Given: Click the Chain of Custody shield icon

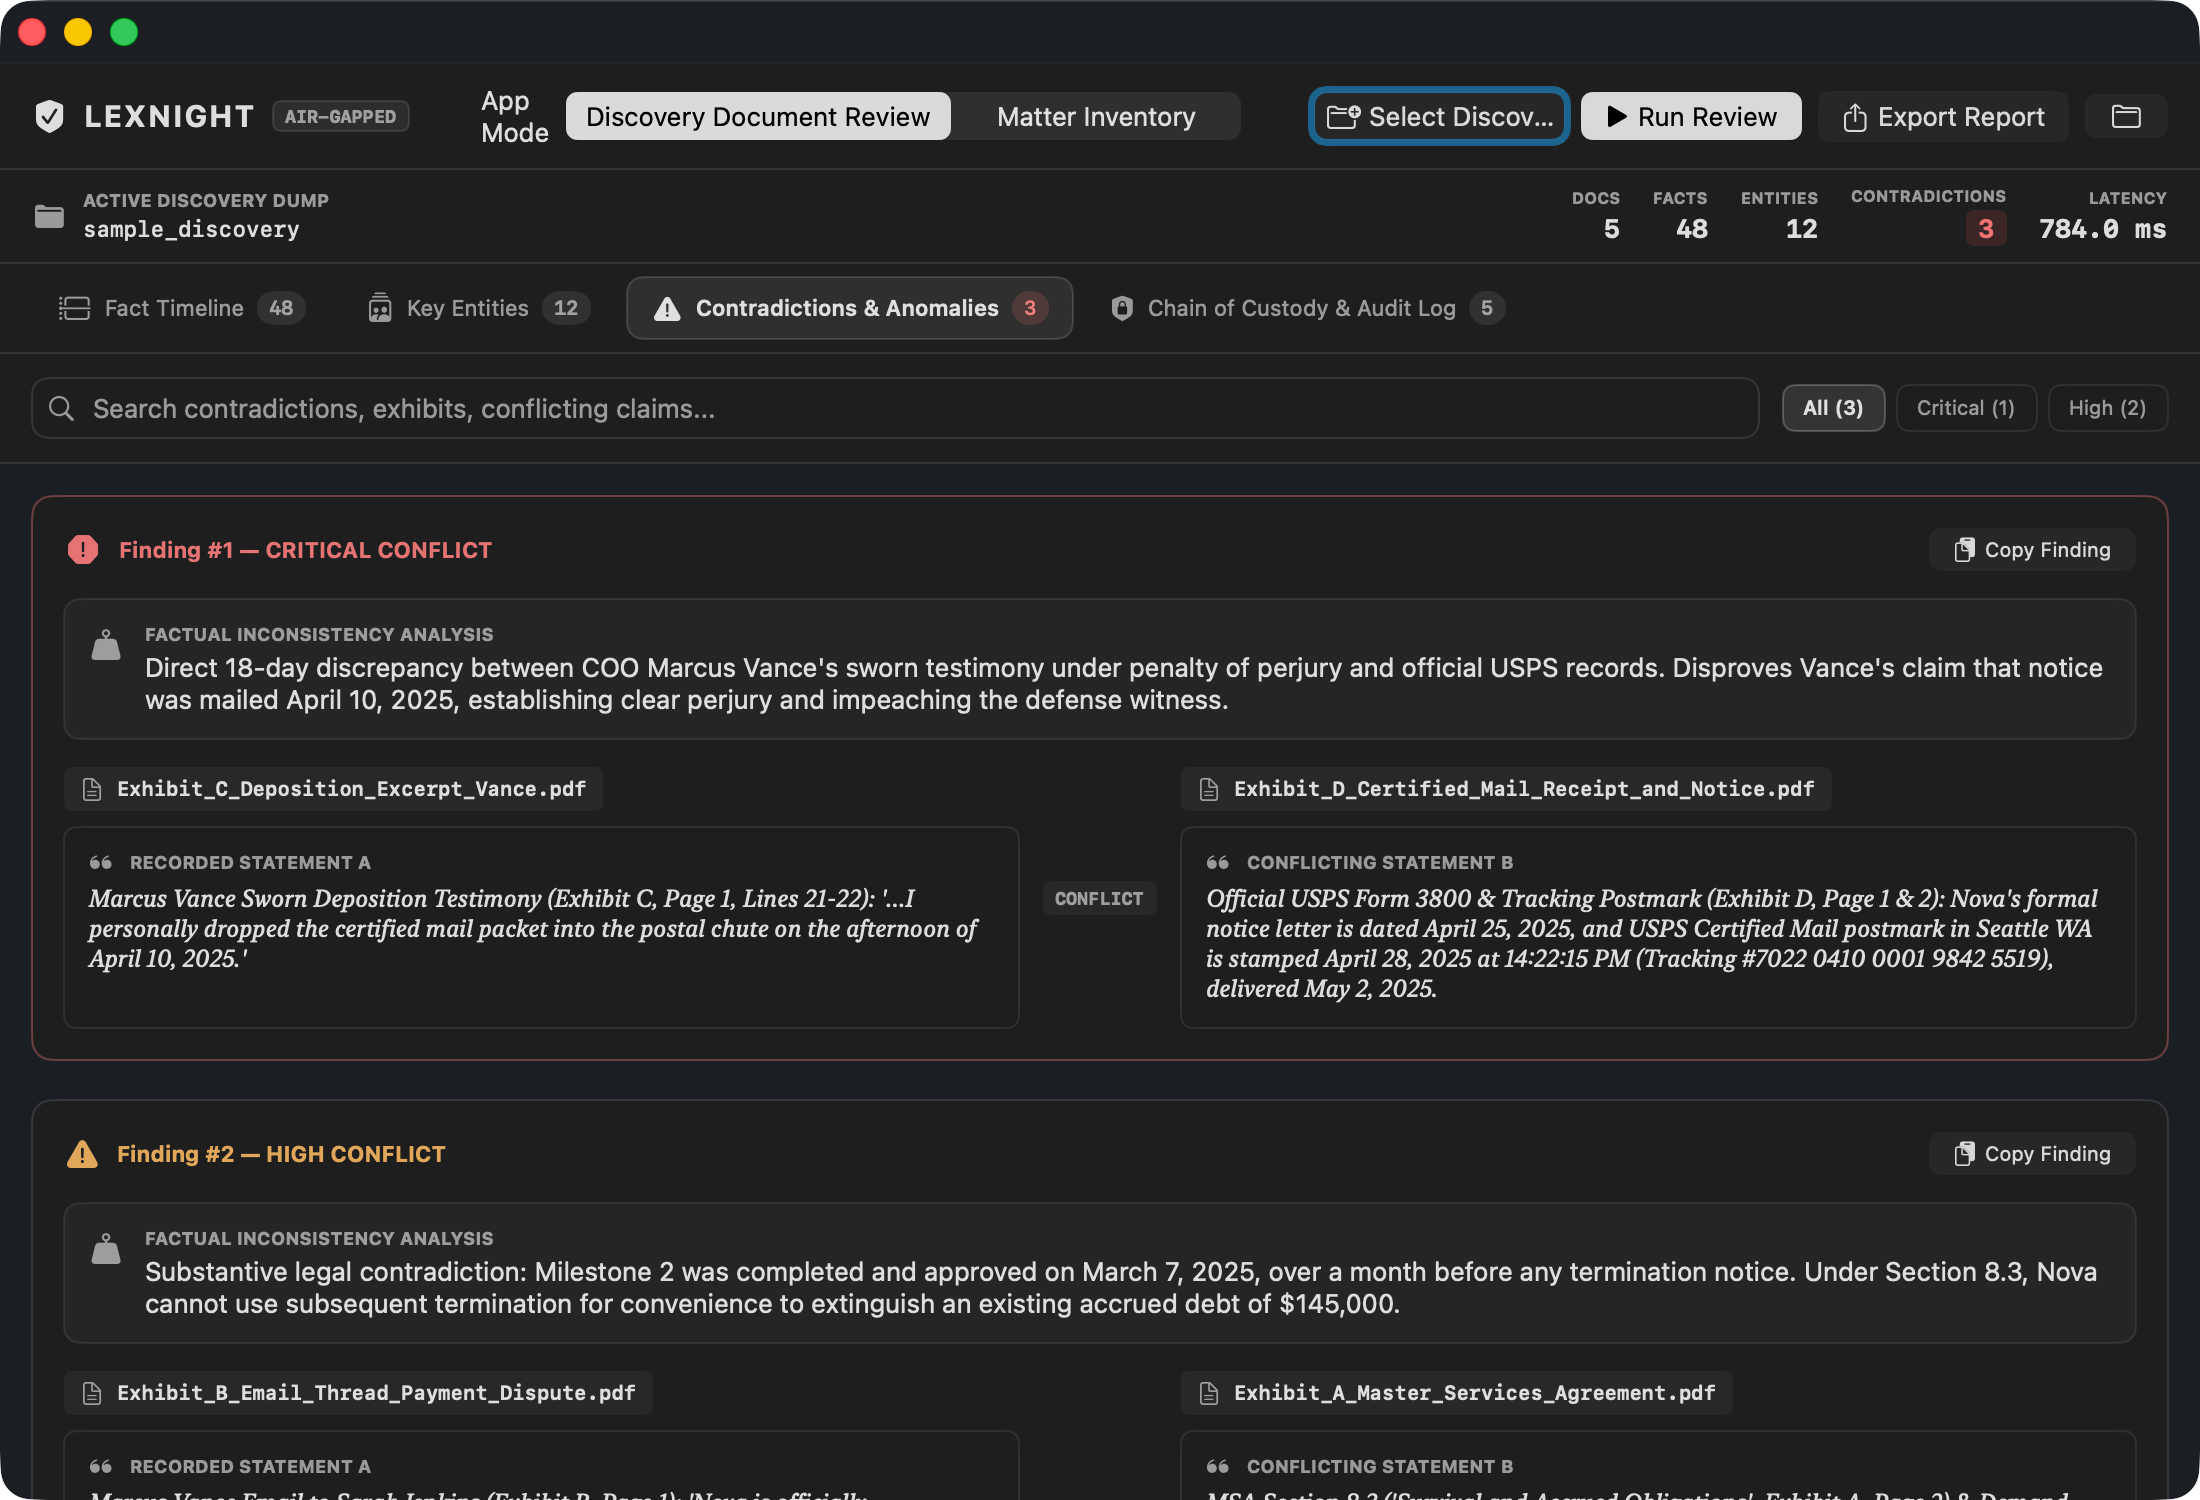Looking at the screenshot, I should tap(1122, 308).
